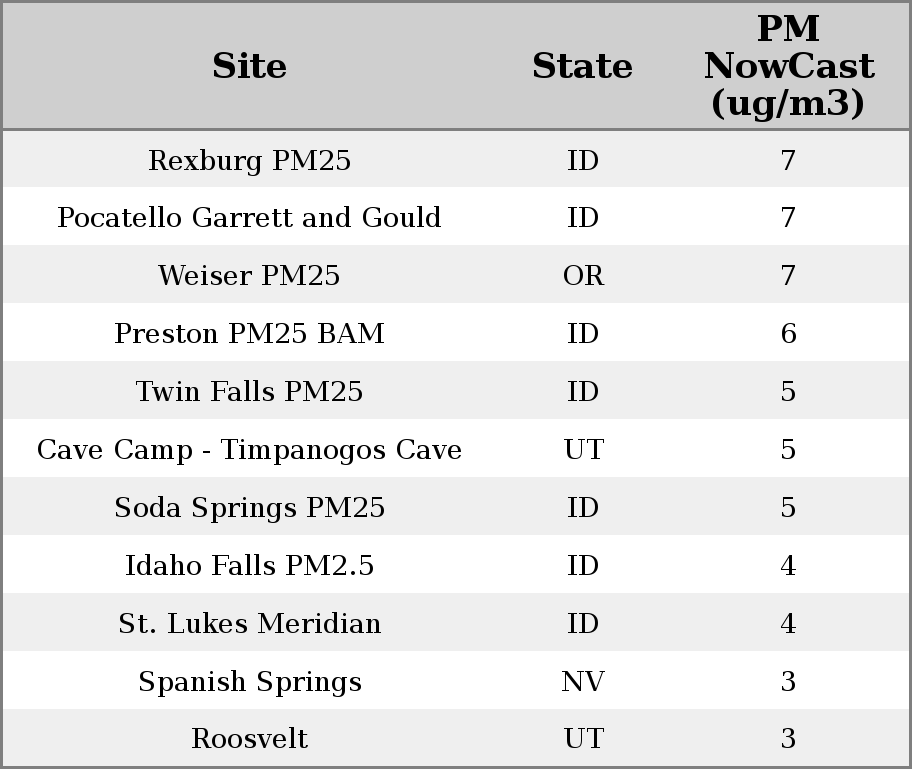Screen dimensions: 912x769
Task: Select the Rexburg PM25 site name
Action: click(249, 161)
